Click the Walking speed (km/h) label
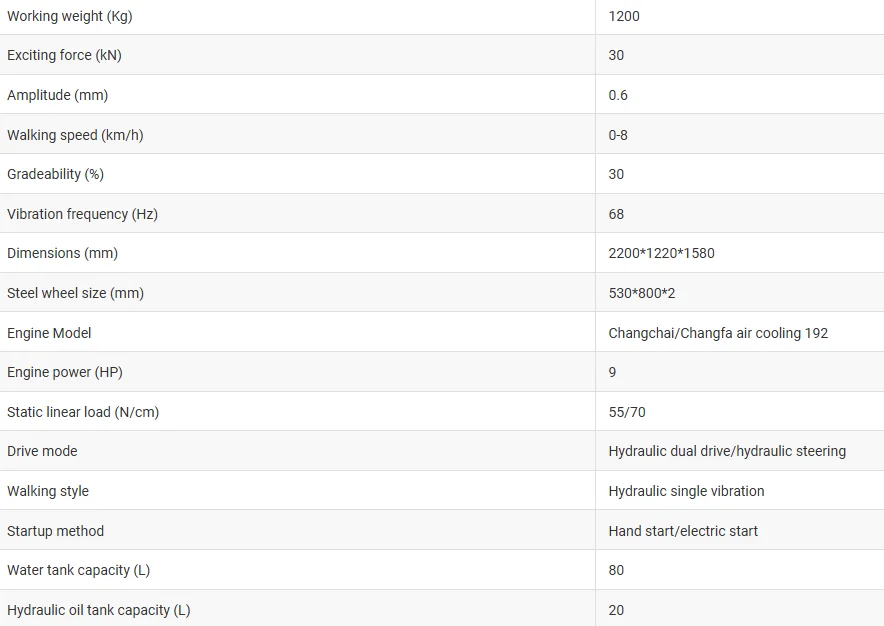Screen dimensions: 884x626 coord(75,135)
